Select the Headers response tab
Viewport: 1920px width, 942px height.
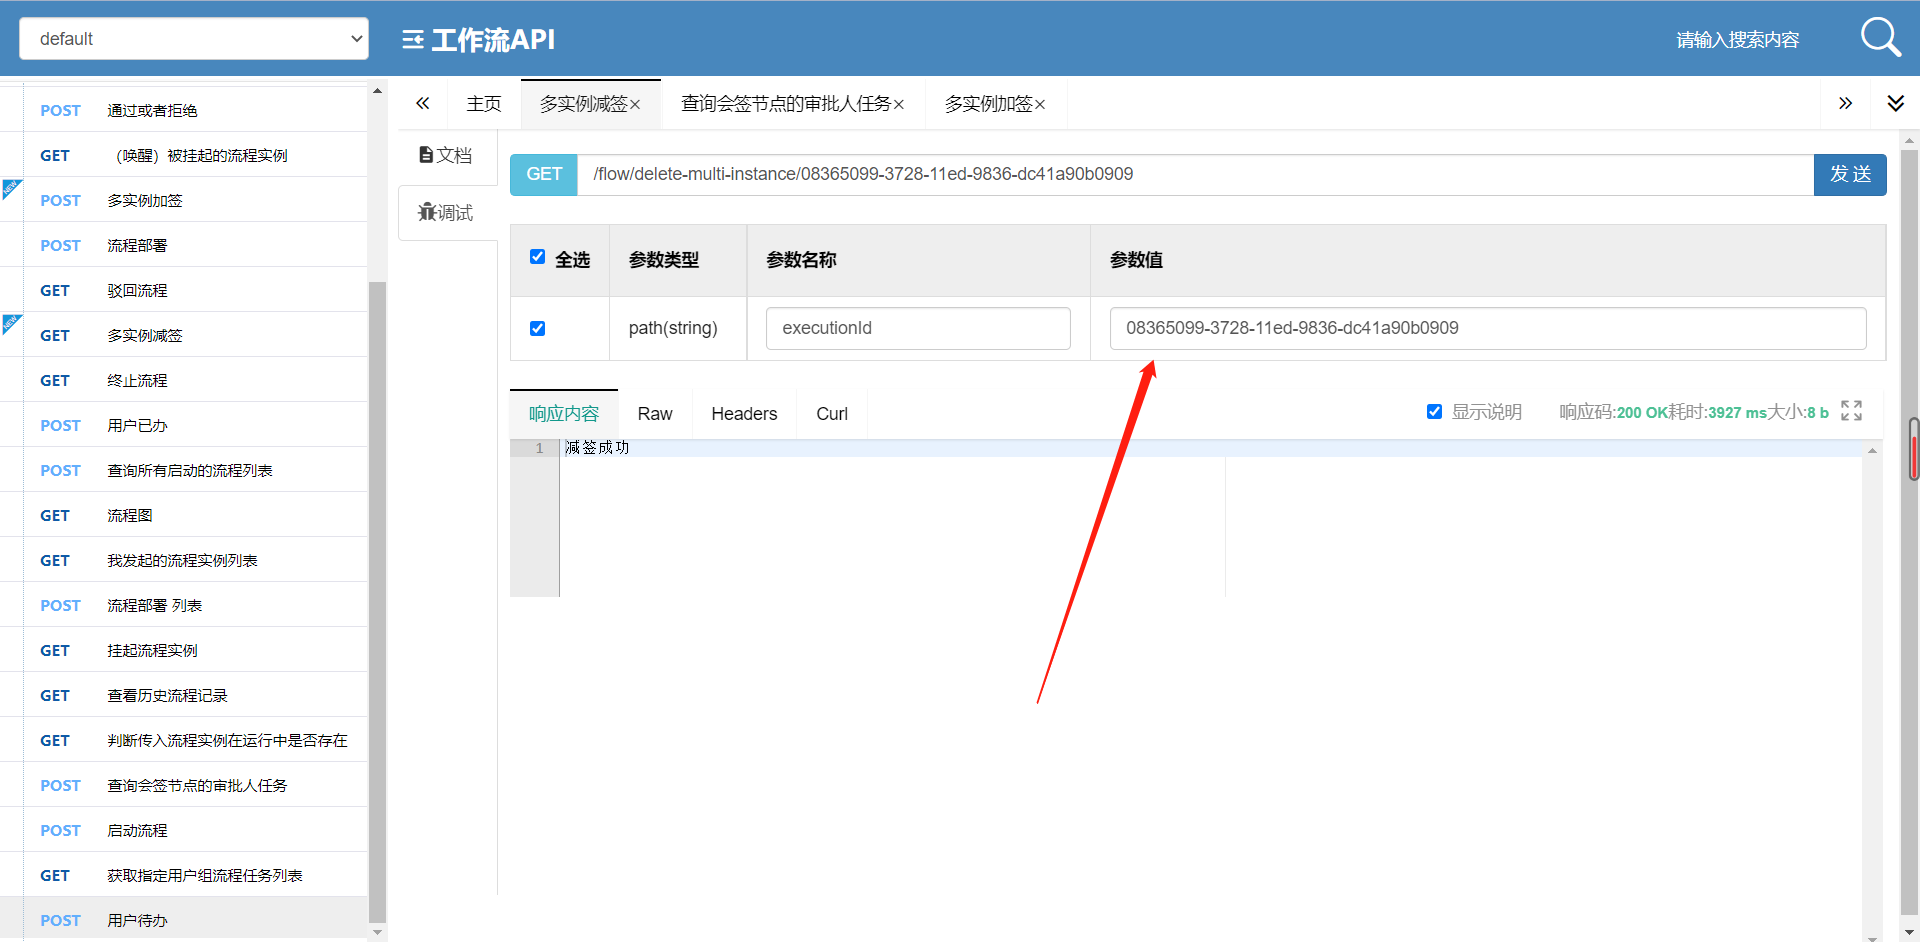pos(744,413)
